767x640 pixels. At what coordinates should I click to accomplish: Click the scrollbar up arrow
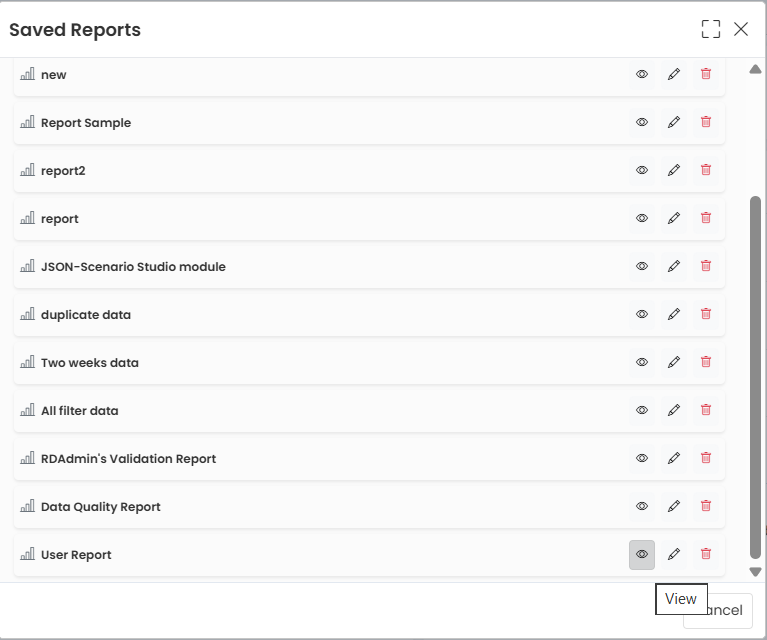click(755, 69)
